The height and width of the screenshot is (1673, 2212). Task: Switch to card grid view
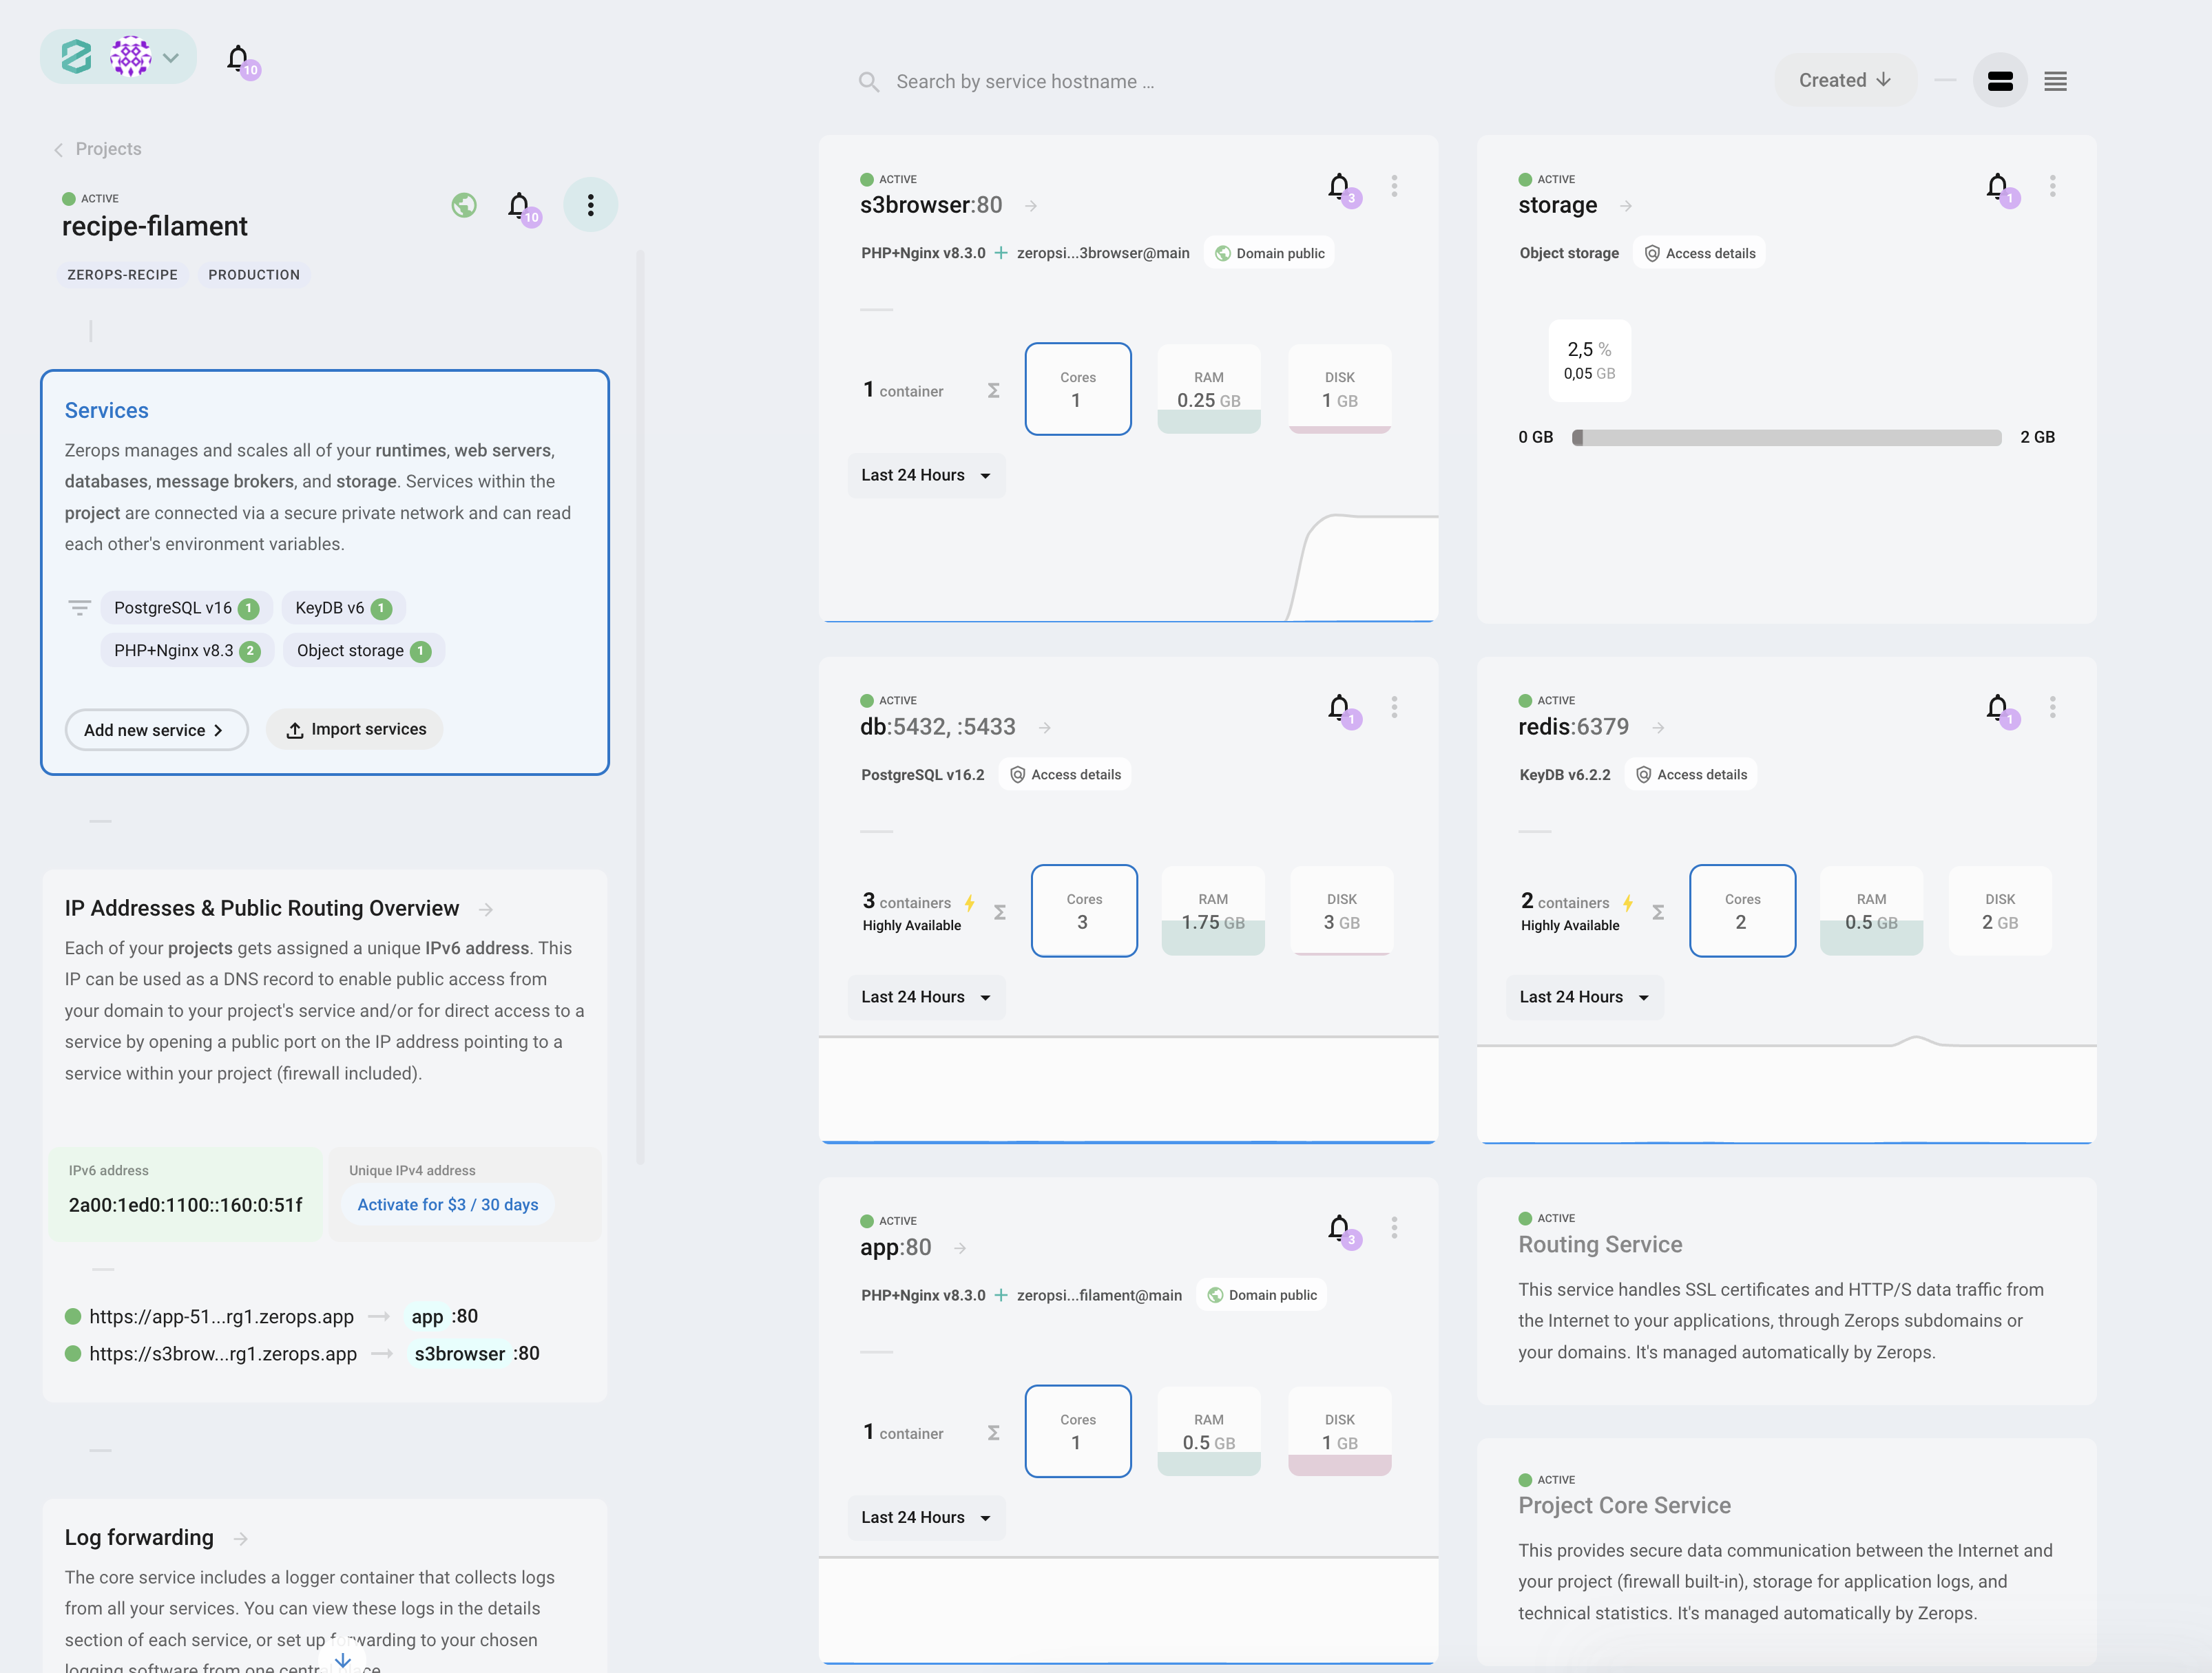coord(1999,81)
